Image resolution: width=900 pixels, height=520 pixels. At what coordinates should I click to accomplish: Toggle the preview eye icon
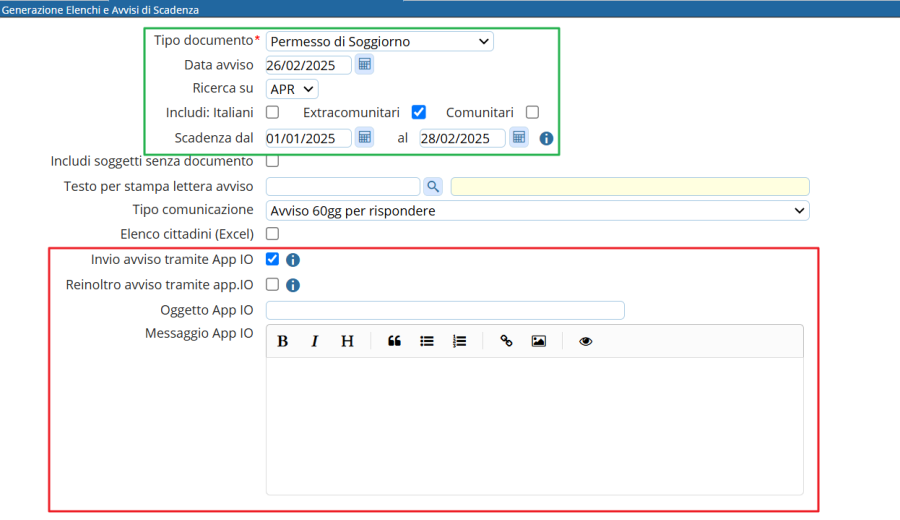(x=586, y=341)
